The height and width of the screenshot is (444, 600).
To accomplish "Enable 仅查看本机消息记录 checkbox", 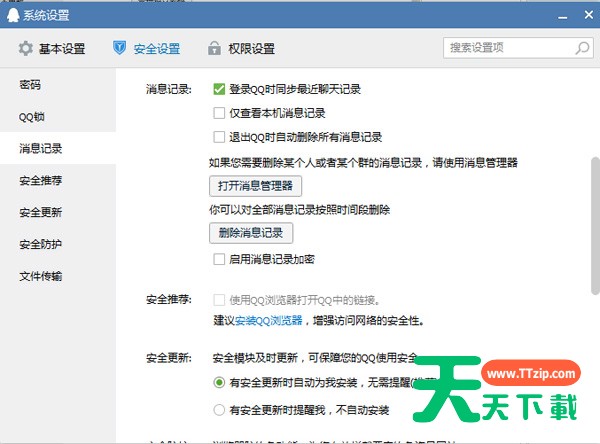I will pos(219,113).
